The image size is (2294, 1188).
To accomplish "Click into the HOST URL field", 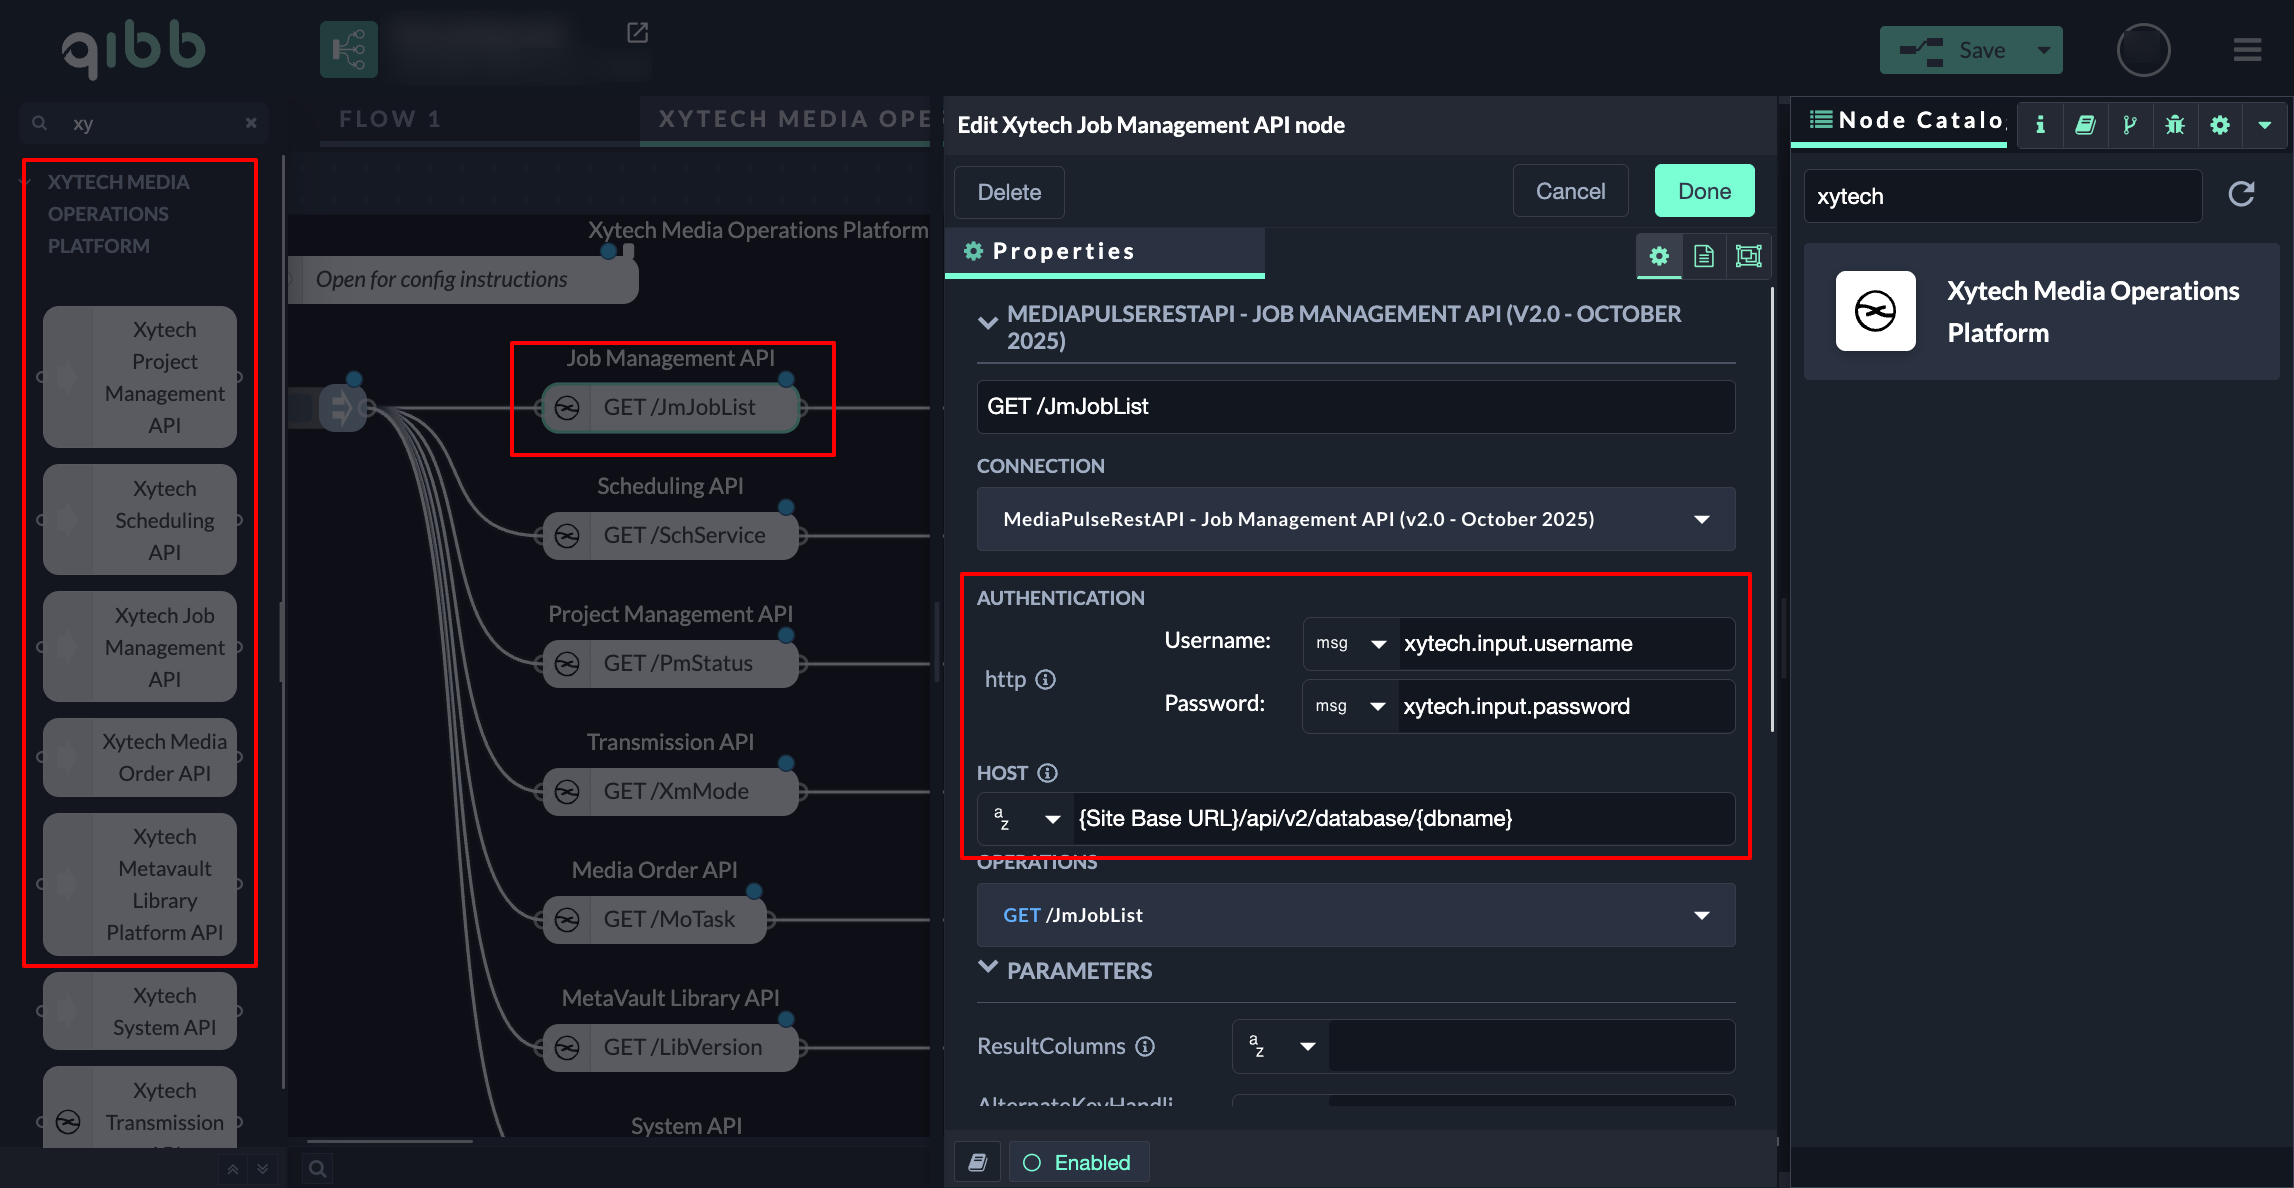I will (x=1400, y=819).
